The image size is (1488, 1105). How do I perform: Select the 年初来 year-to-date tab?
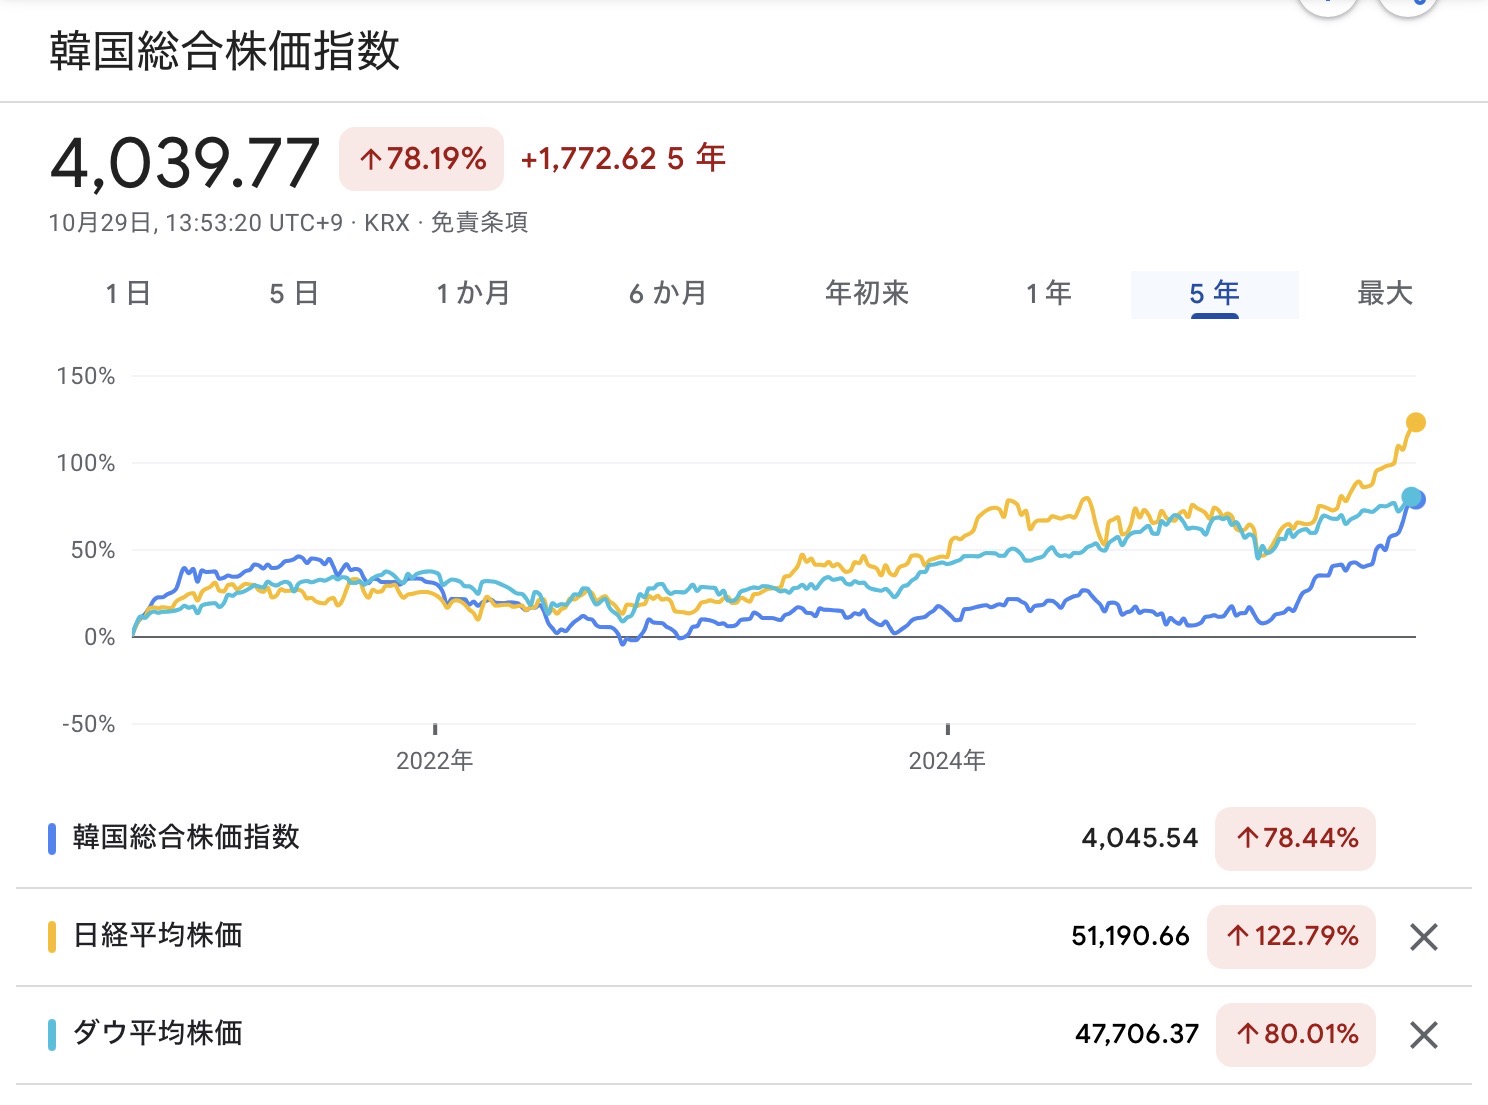pyautogui.click(x=867, y=294)
